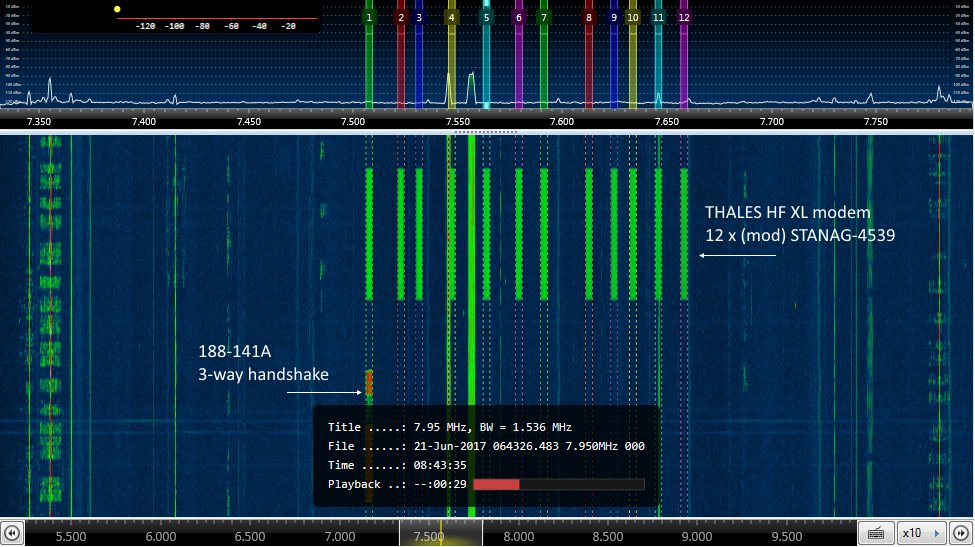This screenshot has height=547, width=975.
Task: Select red receiver marker 2
Action: [x=401, y=17]
